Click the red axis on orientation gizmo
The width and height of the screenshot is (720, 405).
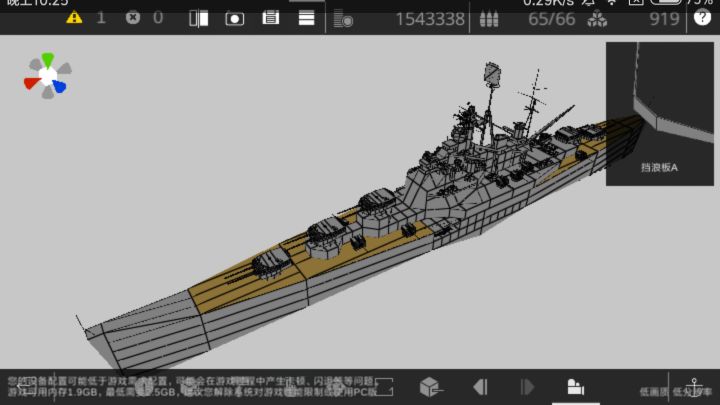tap(32, 83)
